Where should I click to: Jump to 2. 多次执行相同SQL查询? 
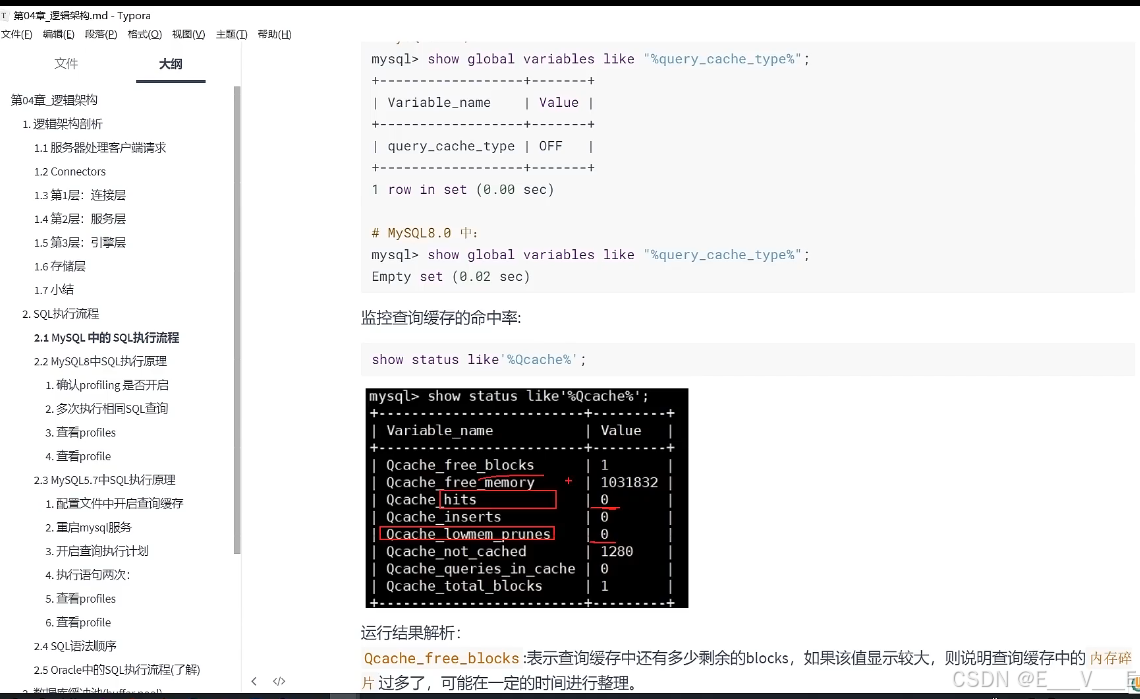[x=106, y=409]
